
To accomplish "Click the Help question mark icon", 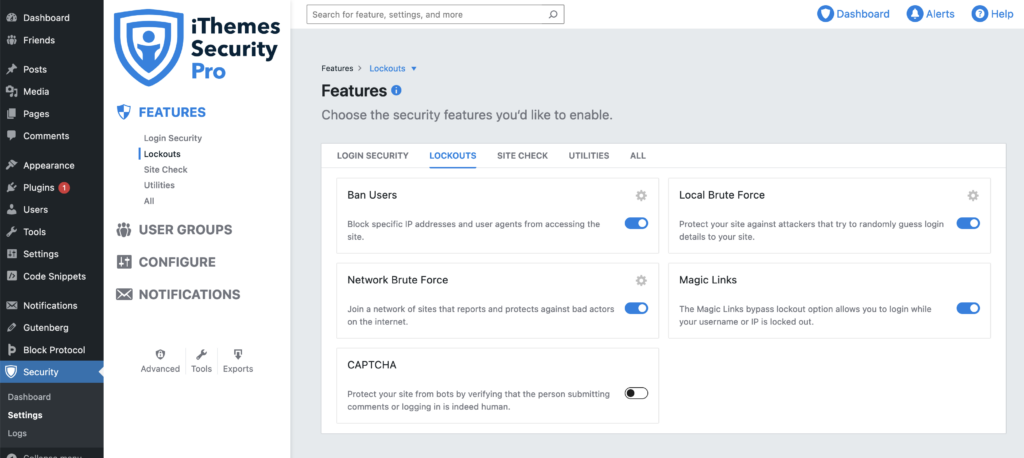I will (979, 14).
